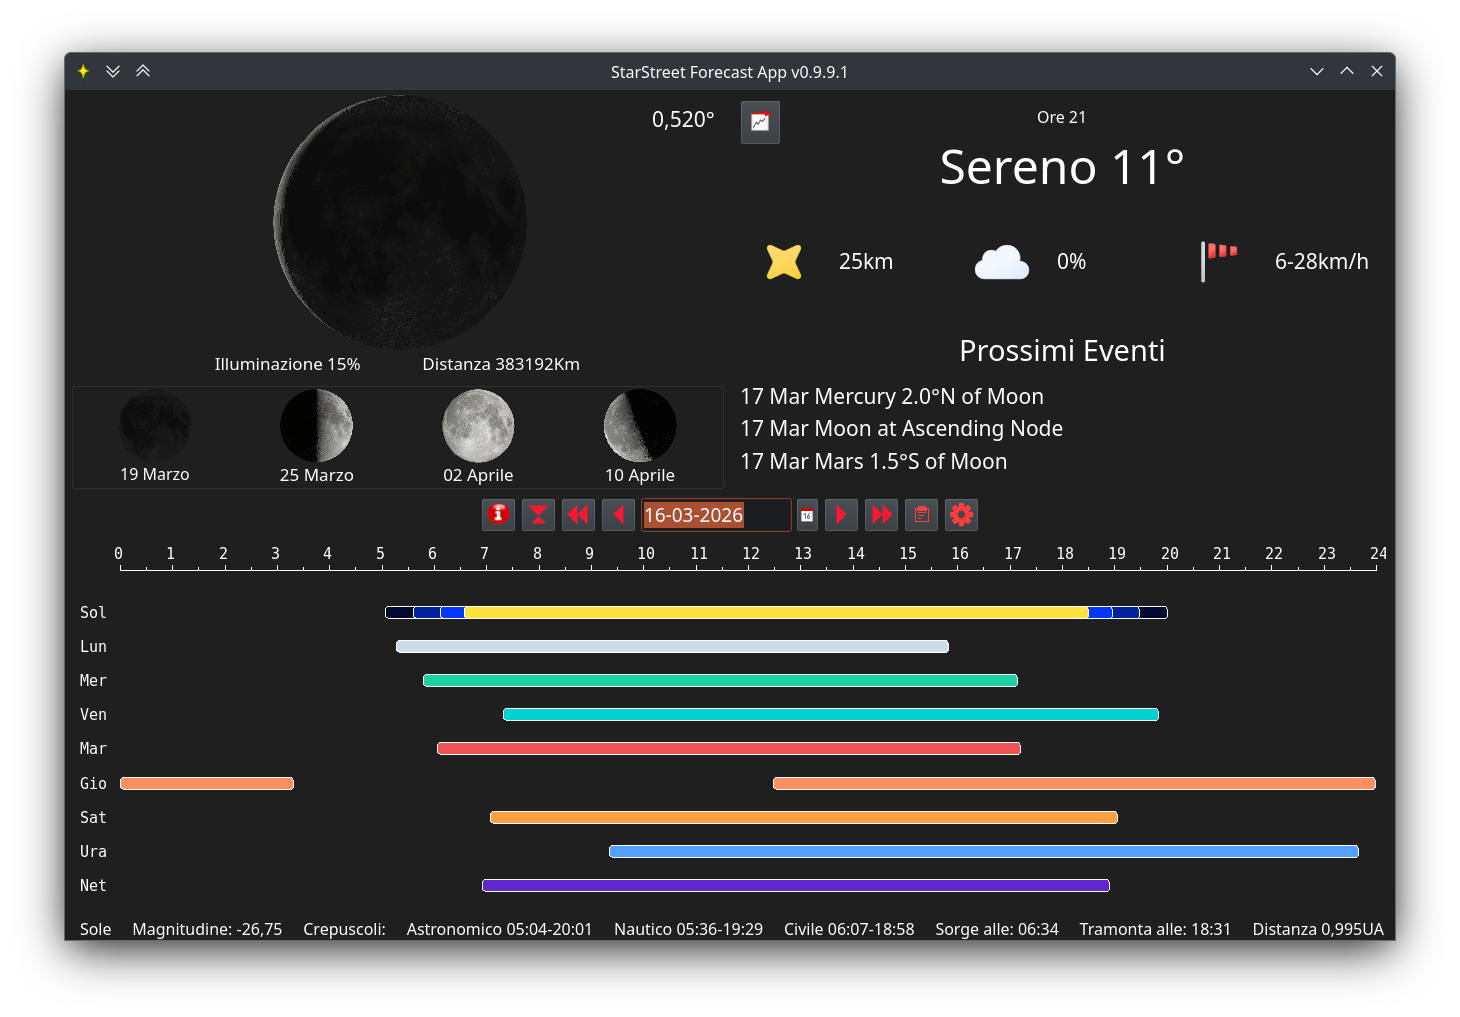This screenshot has height=1017, width=1460.
Task: Click the Sereno 11° temperature display
Action: tap(1062, 167)
